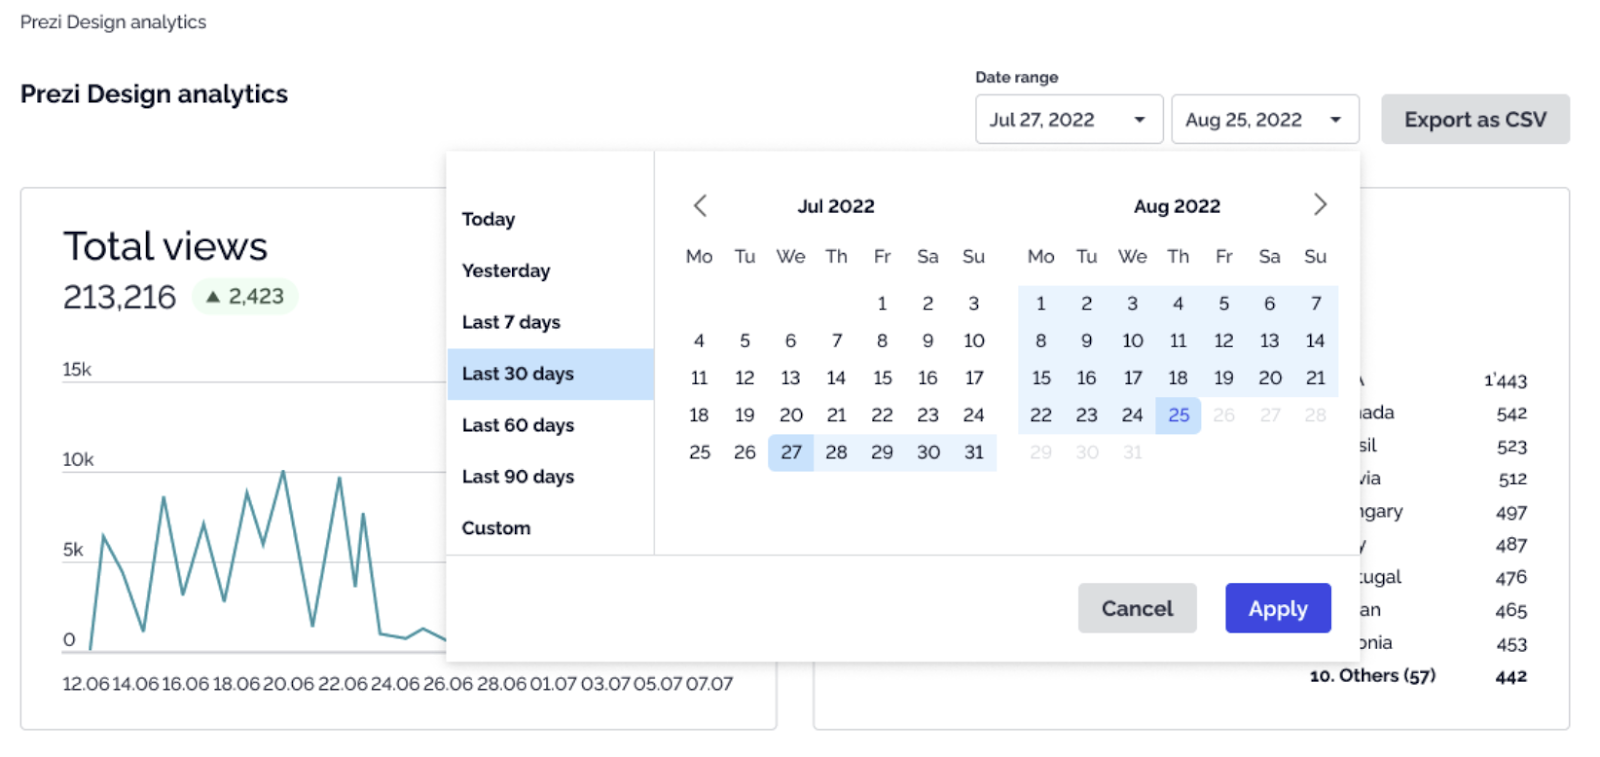Click the Export as CSV button
The width and height of the screenshot is (1600, 757).
click(1474, 119)
